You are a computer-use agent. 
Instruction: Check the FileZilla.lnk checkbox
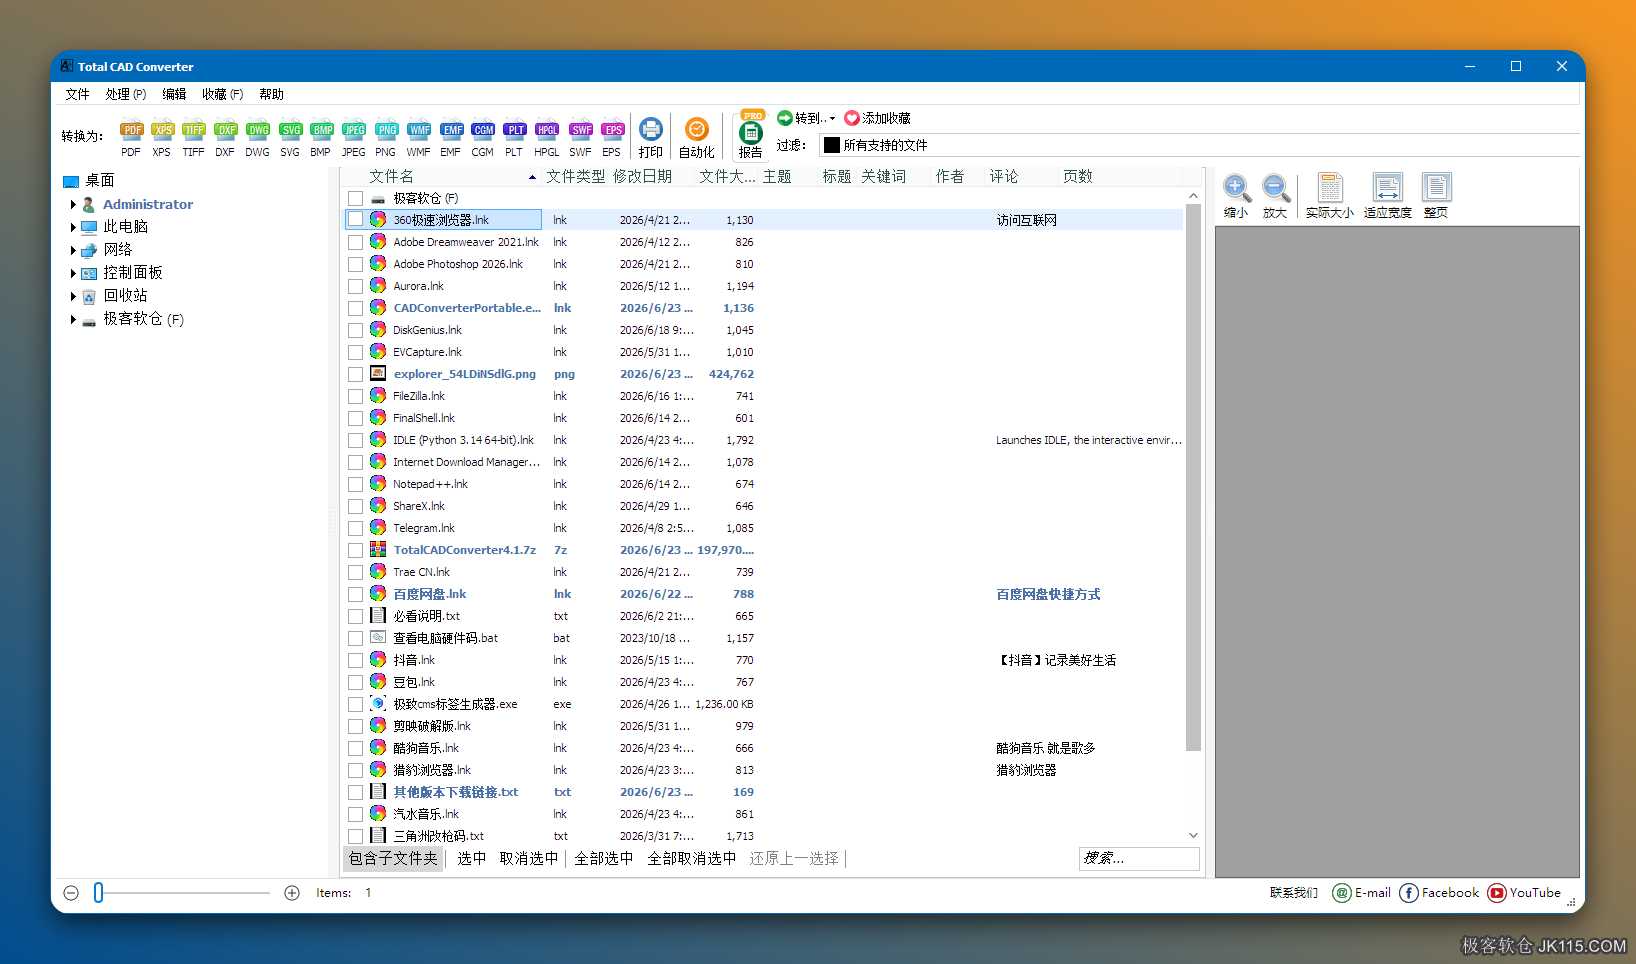click(x=356, y=396)
